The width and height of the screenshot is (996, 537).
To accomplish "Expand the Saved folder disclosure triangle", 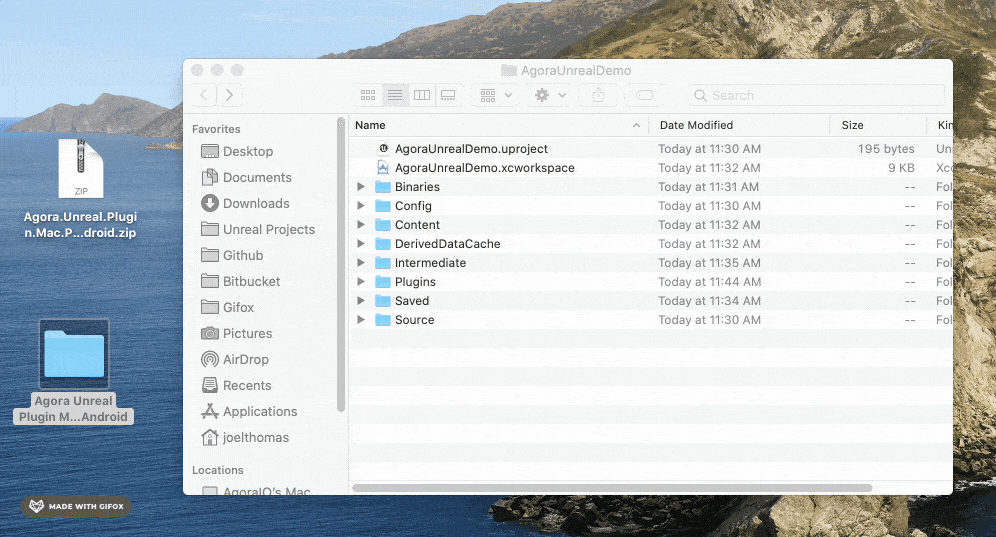I will (361, 301).
